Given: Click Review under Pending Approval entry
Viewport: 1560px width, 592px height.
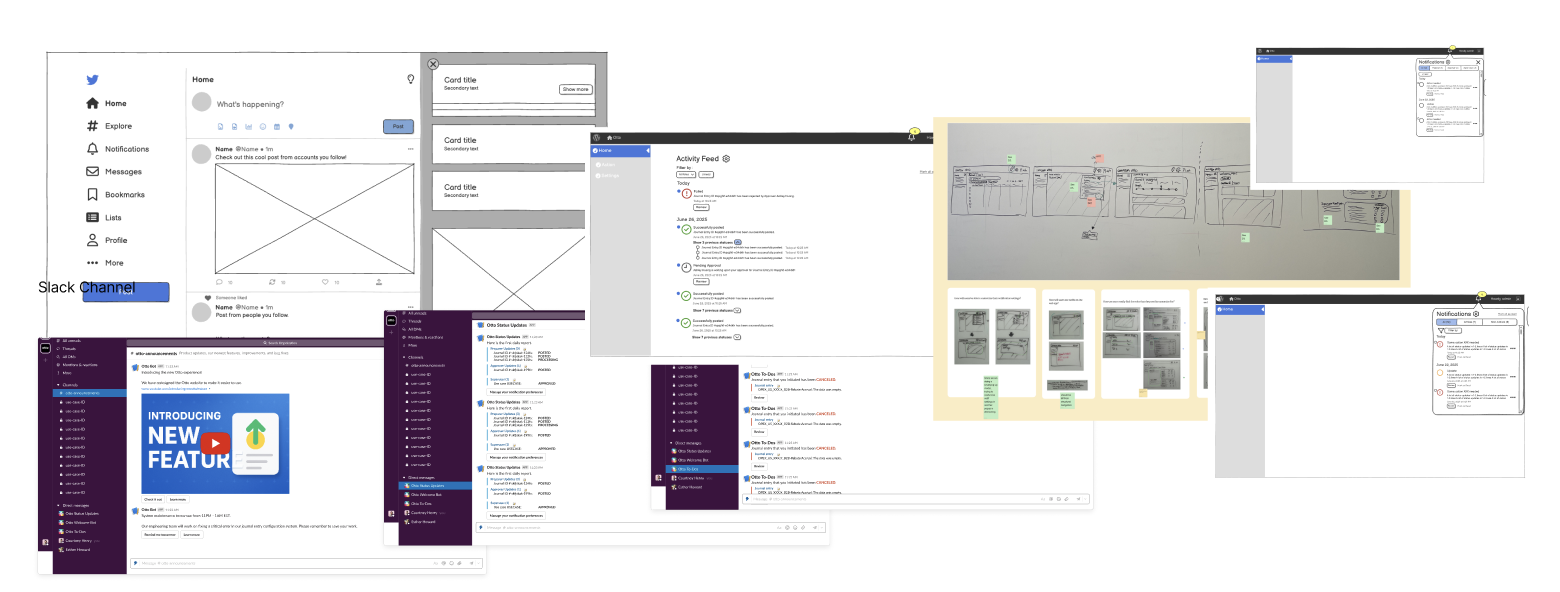Looking at the screenshot, I should pos(701,281).
